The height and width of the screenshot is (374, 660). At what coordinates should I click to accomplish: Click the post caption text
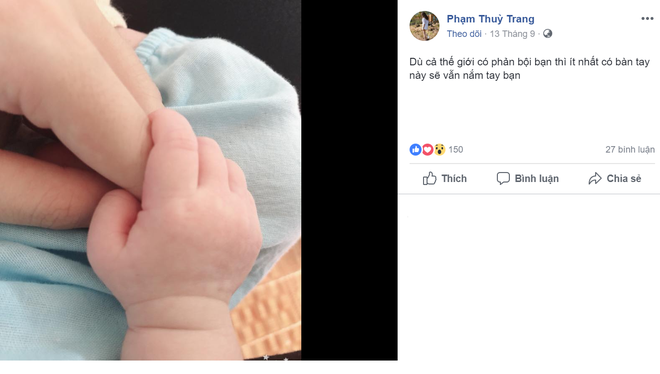(530, 69)
